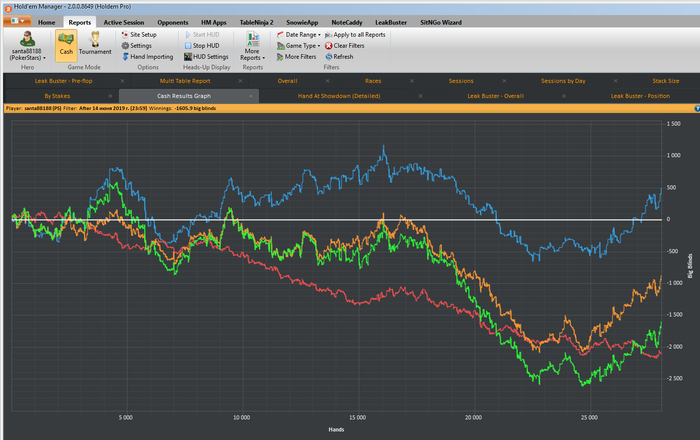Open the NoteCaddy tab
700x440 pixels.
[347, 22]
